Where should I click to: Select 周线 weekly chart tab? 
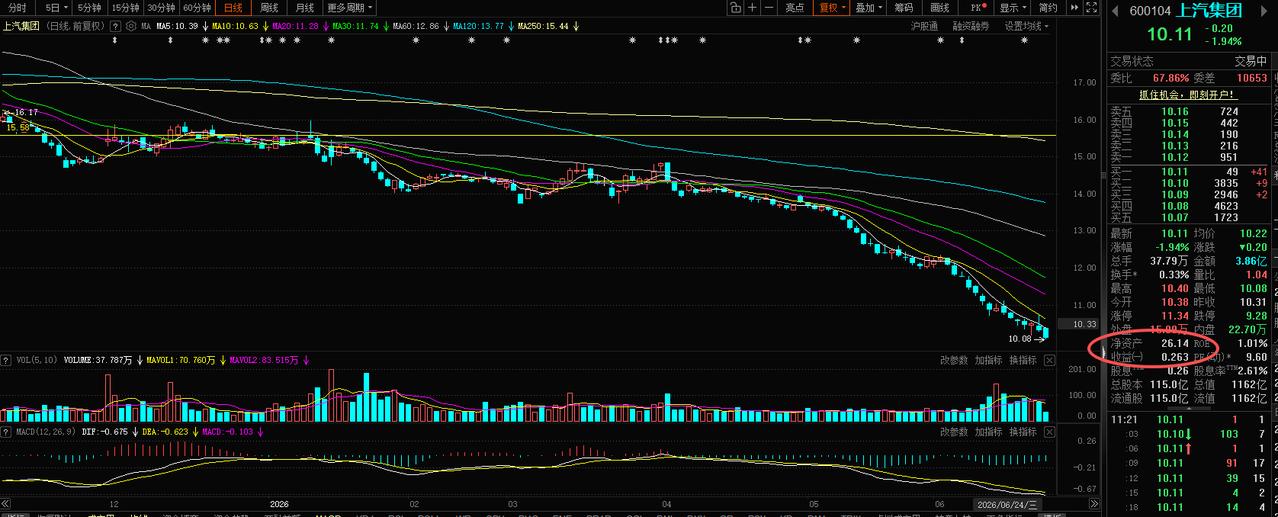(269, 8)
